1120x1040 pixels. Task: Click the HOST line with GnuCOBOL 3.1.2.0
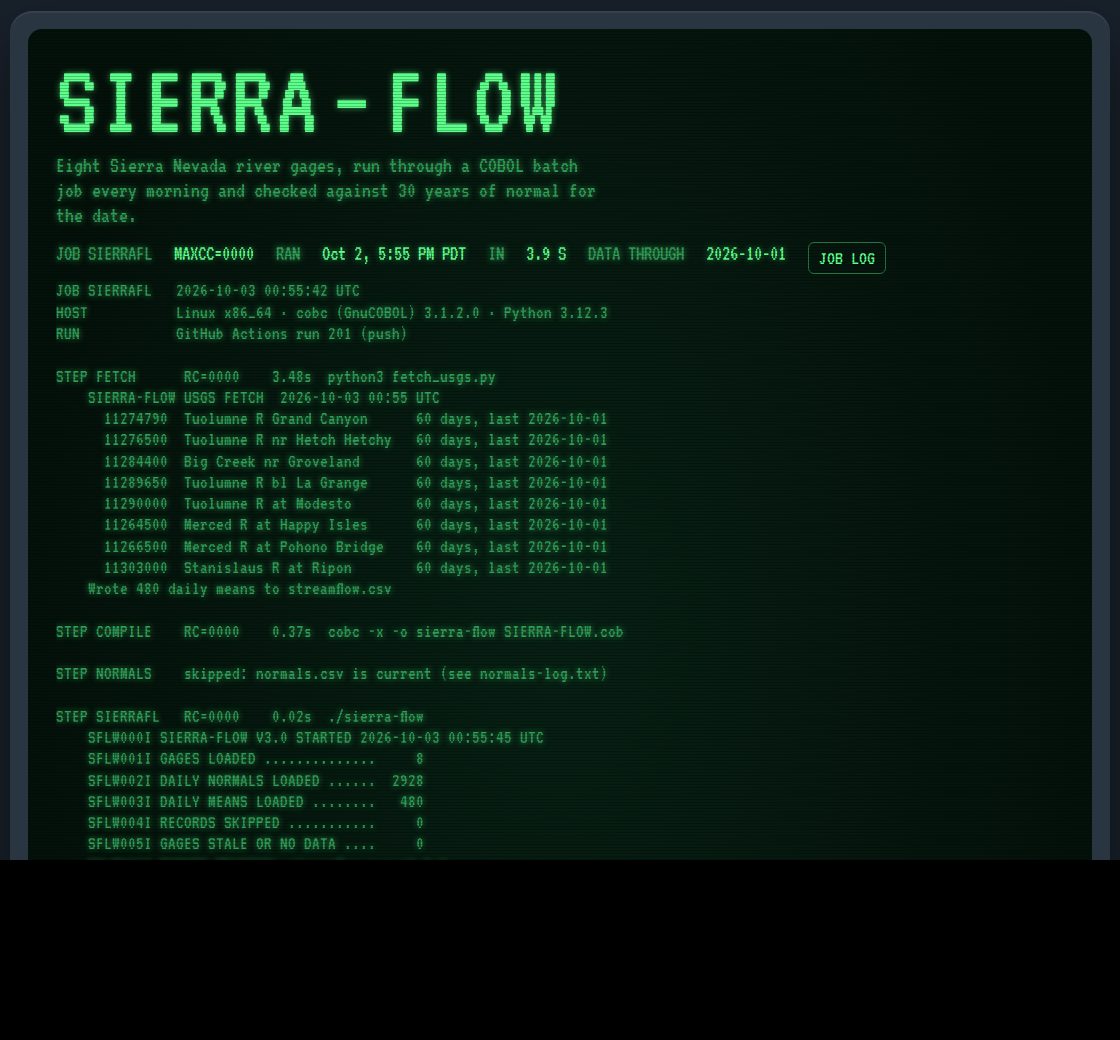click(331, 313)
